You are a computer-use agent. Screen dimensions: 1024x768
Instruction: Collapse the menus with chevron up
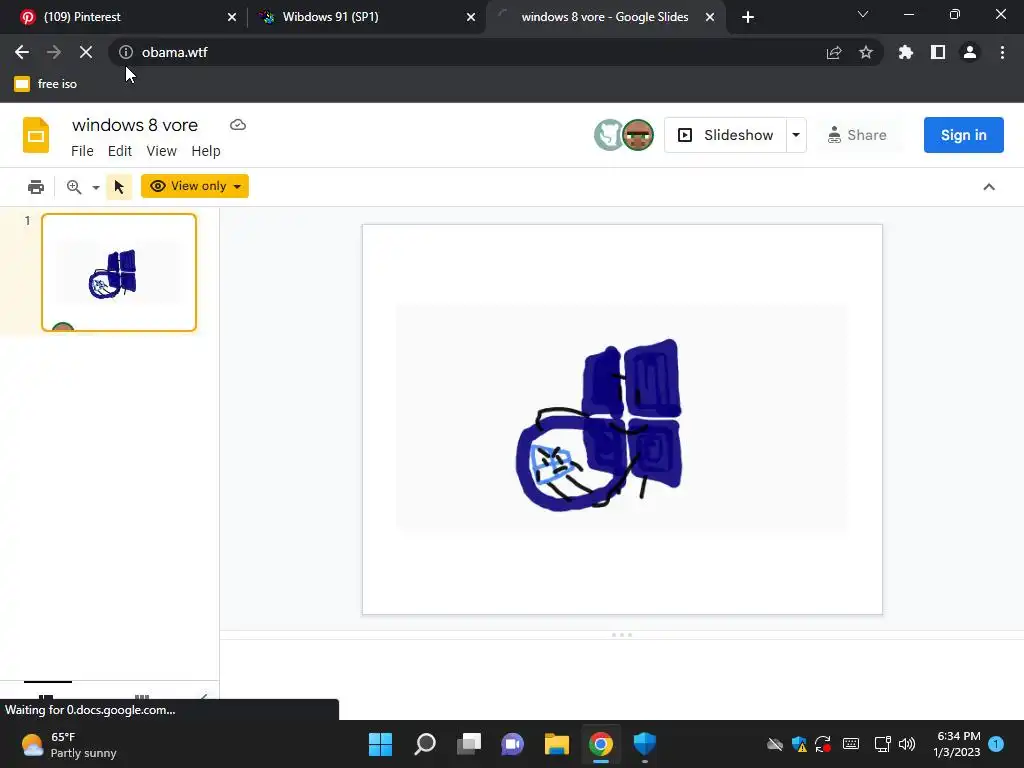coord(989,187)
